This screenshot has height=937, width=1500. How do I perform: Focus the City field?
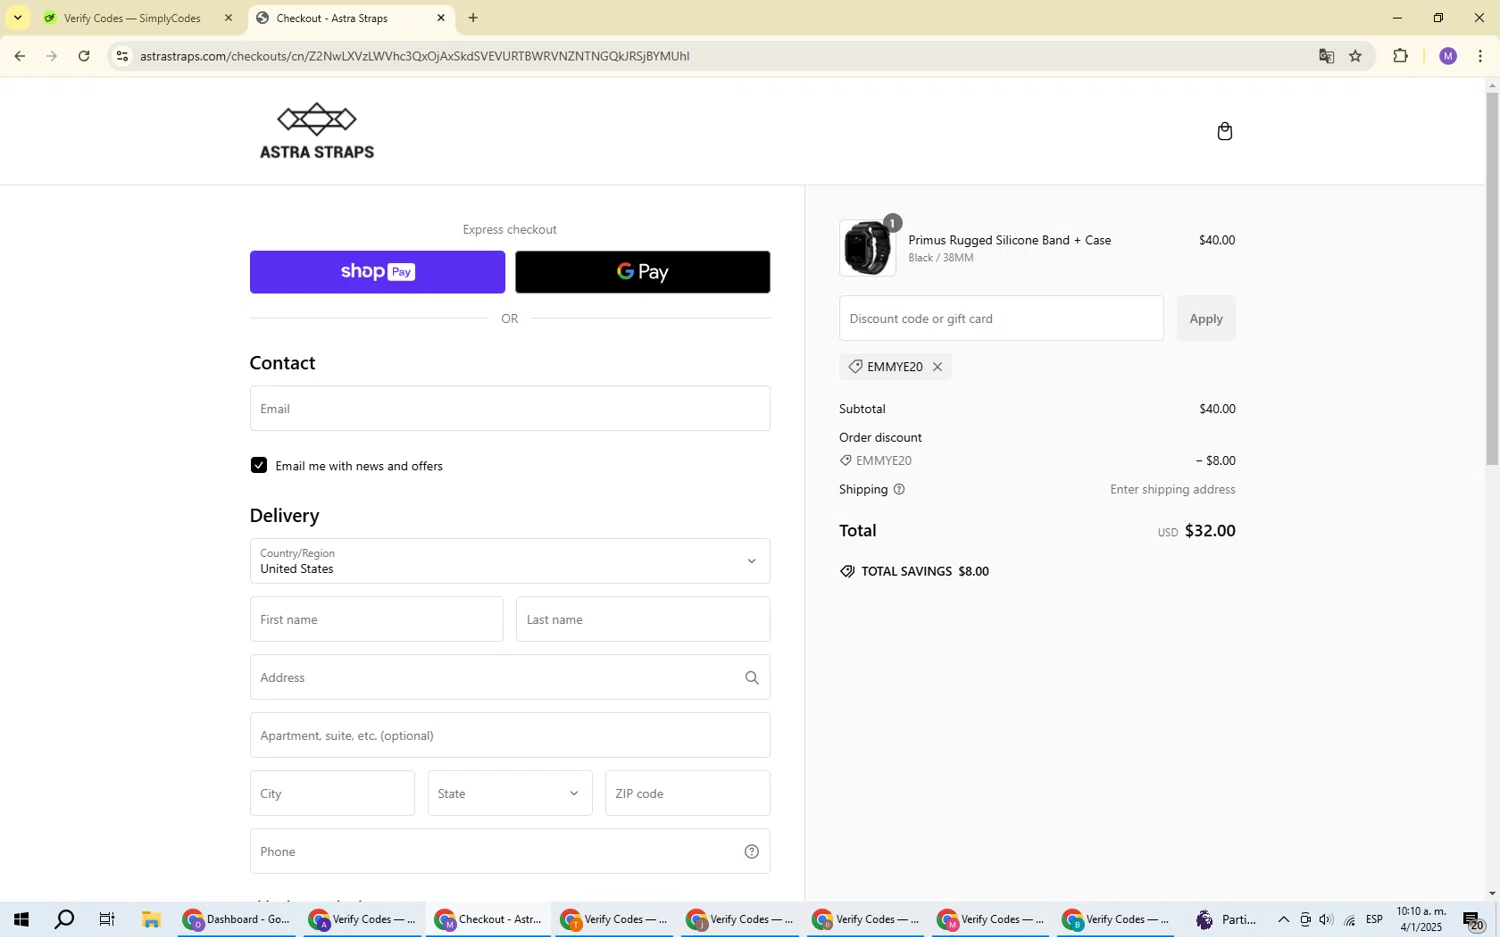[x=332, y=794]
